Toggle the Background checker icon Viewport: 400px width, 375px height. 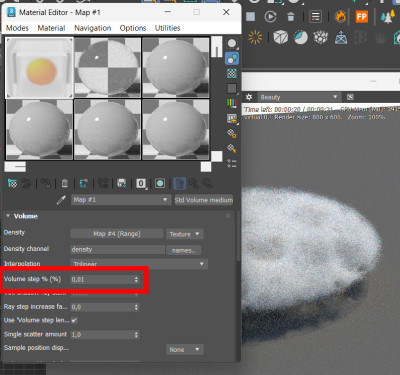(232, 73)
